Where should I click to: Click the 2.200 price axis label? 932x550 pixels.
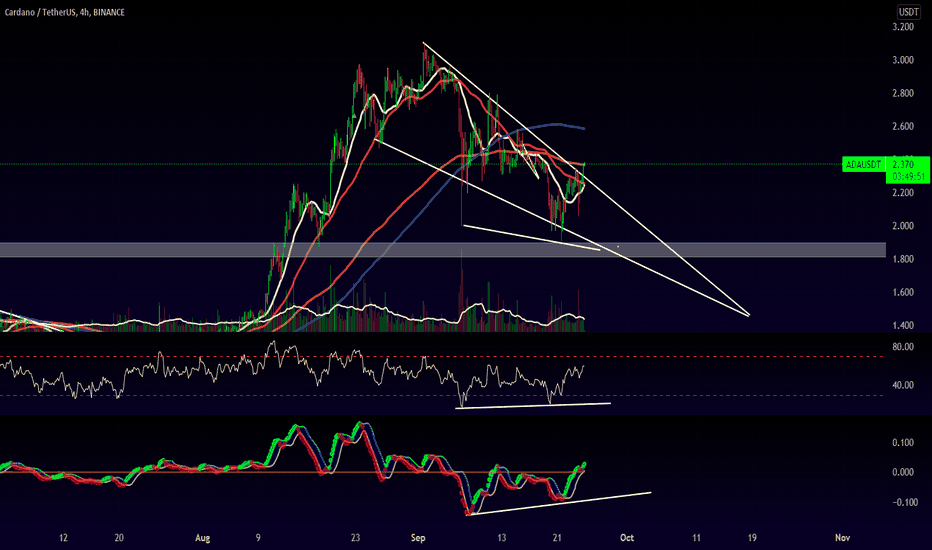pyautogui.click(x=903, y=193)
